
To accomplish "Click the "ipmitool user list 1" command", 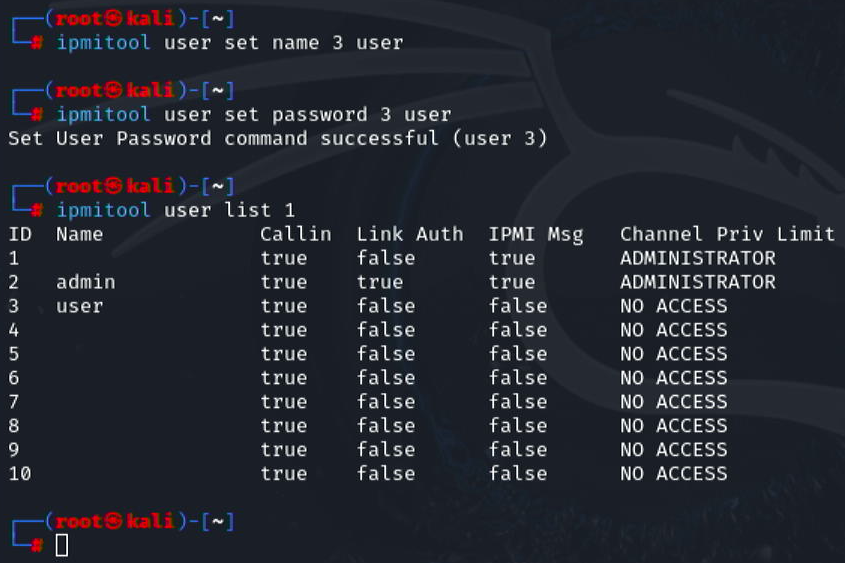I will pos(176,210).
